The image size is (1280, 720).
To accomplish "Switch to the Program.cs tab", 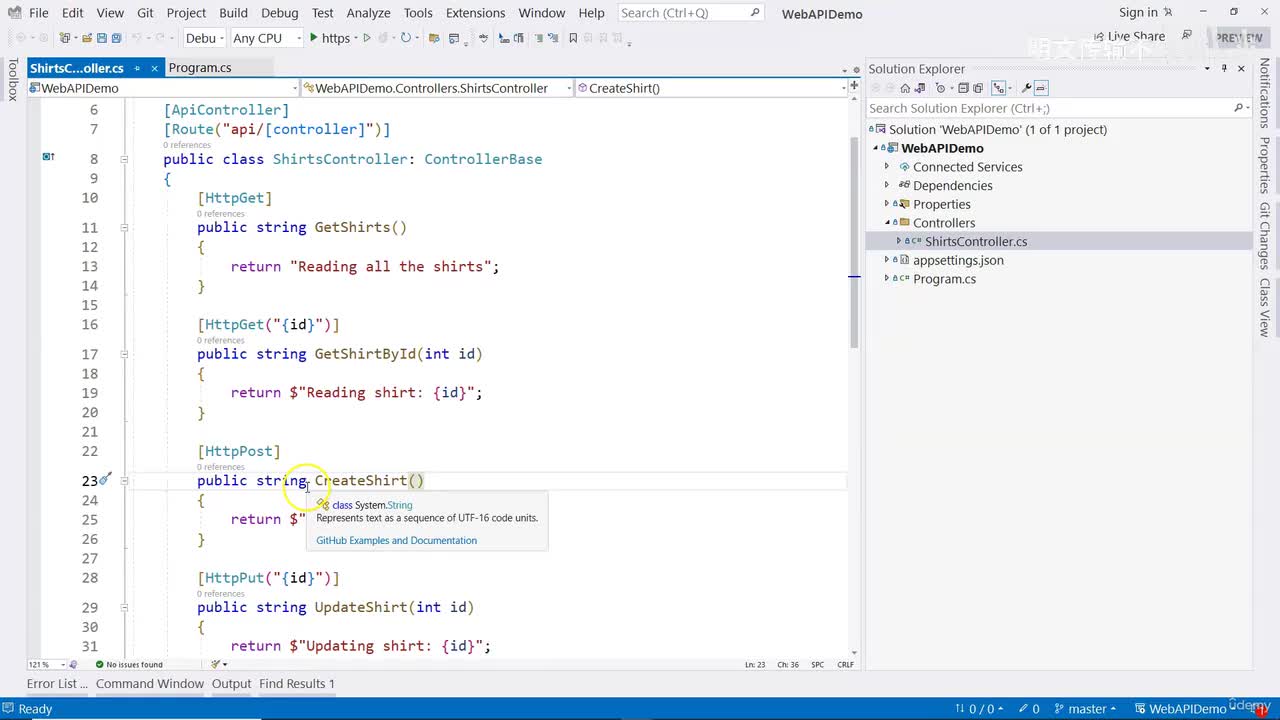I will coord(200,68).
